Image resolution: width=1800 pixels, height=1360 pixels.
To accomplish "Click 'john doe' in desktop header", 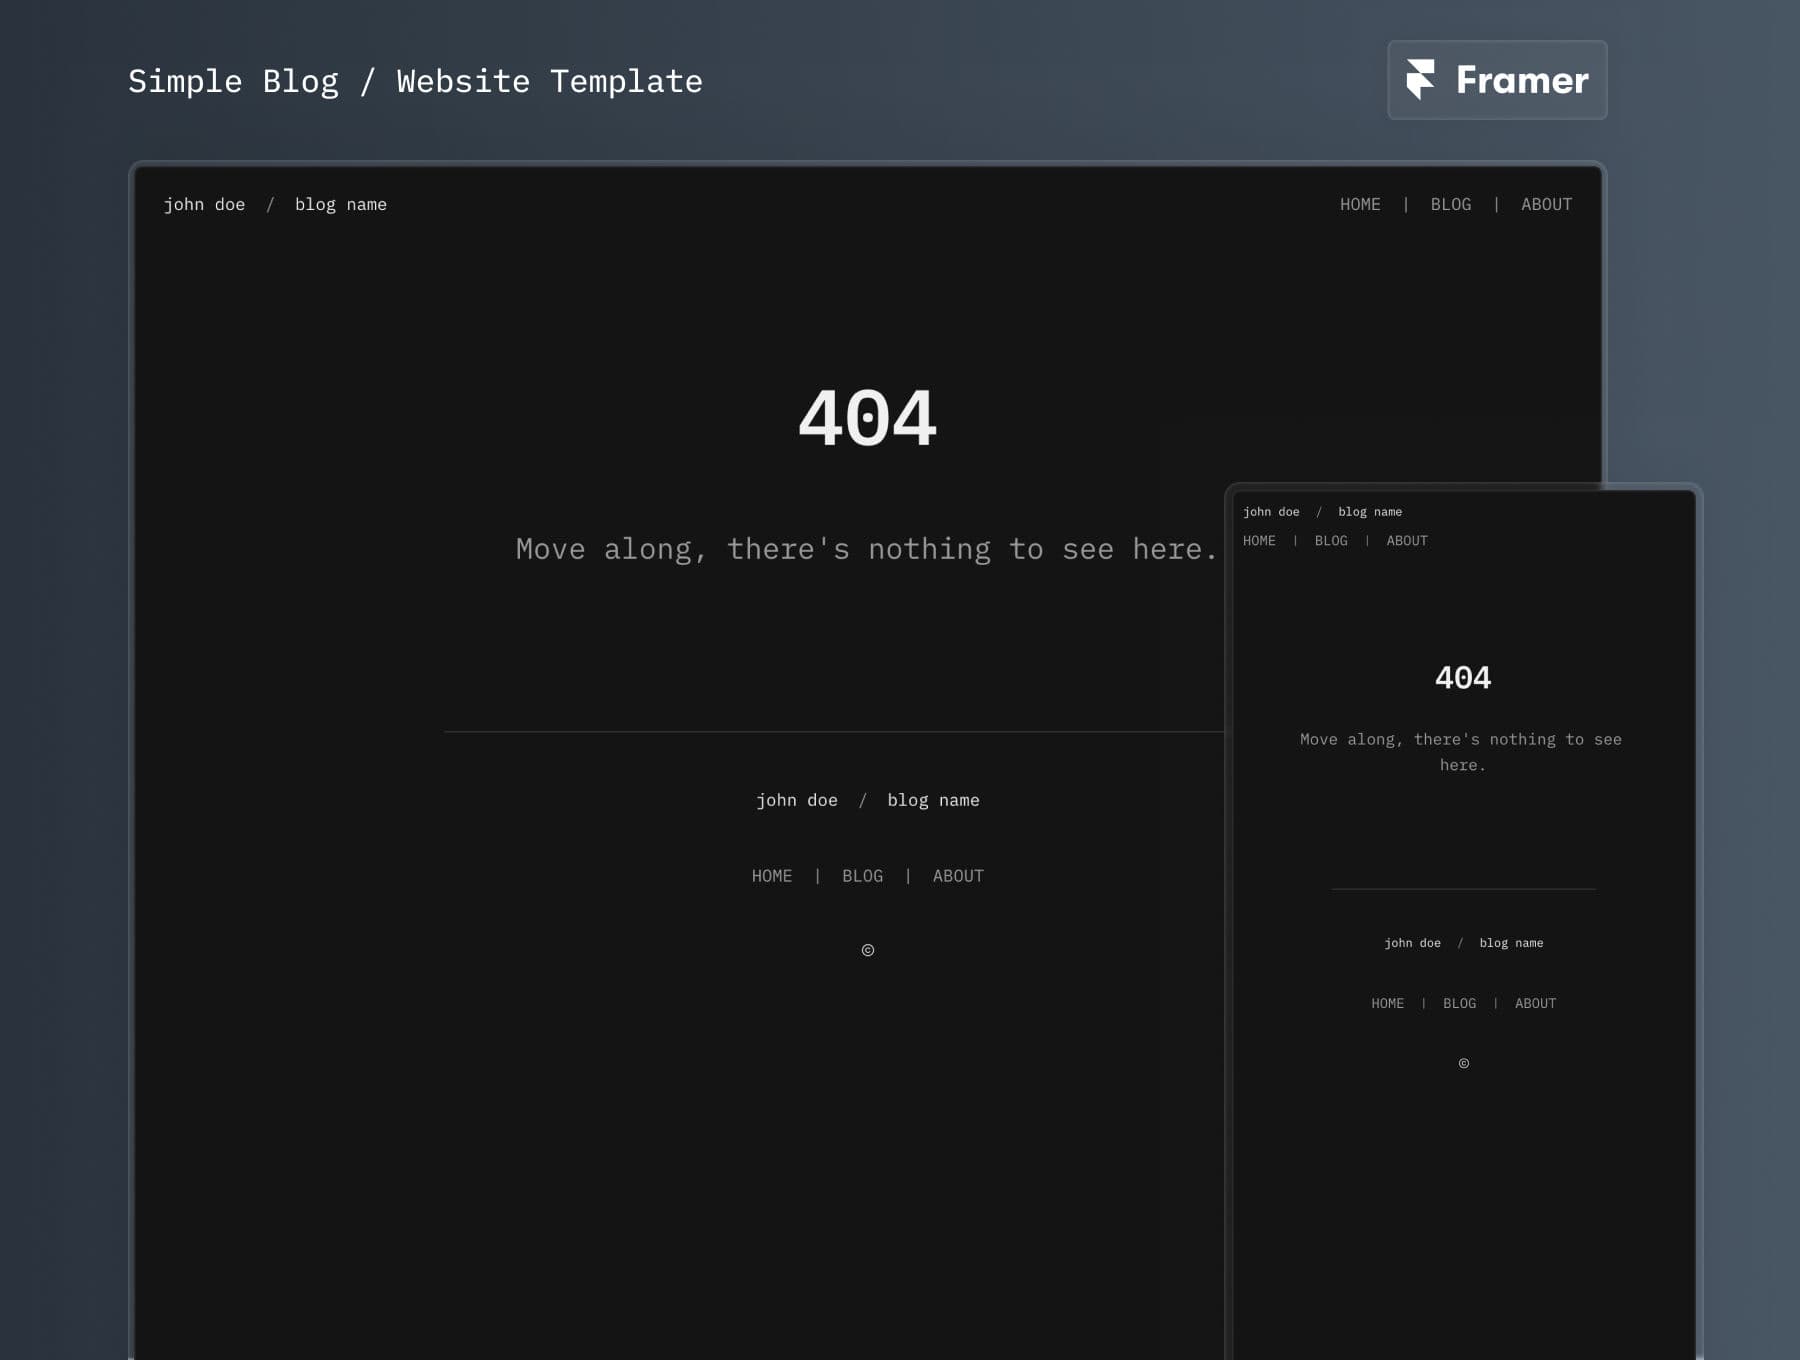I will pyautogui.click(x=204, y=204).
